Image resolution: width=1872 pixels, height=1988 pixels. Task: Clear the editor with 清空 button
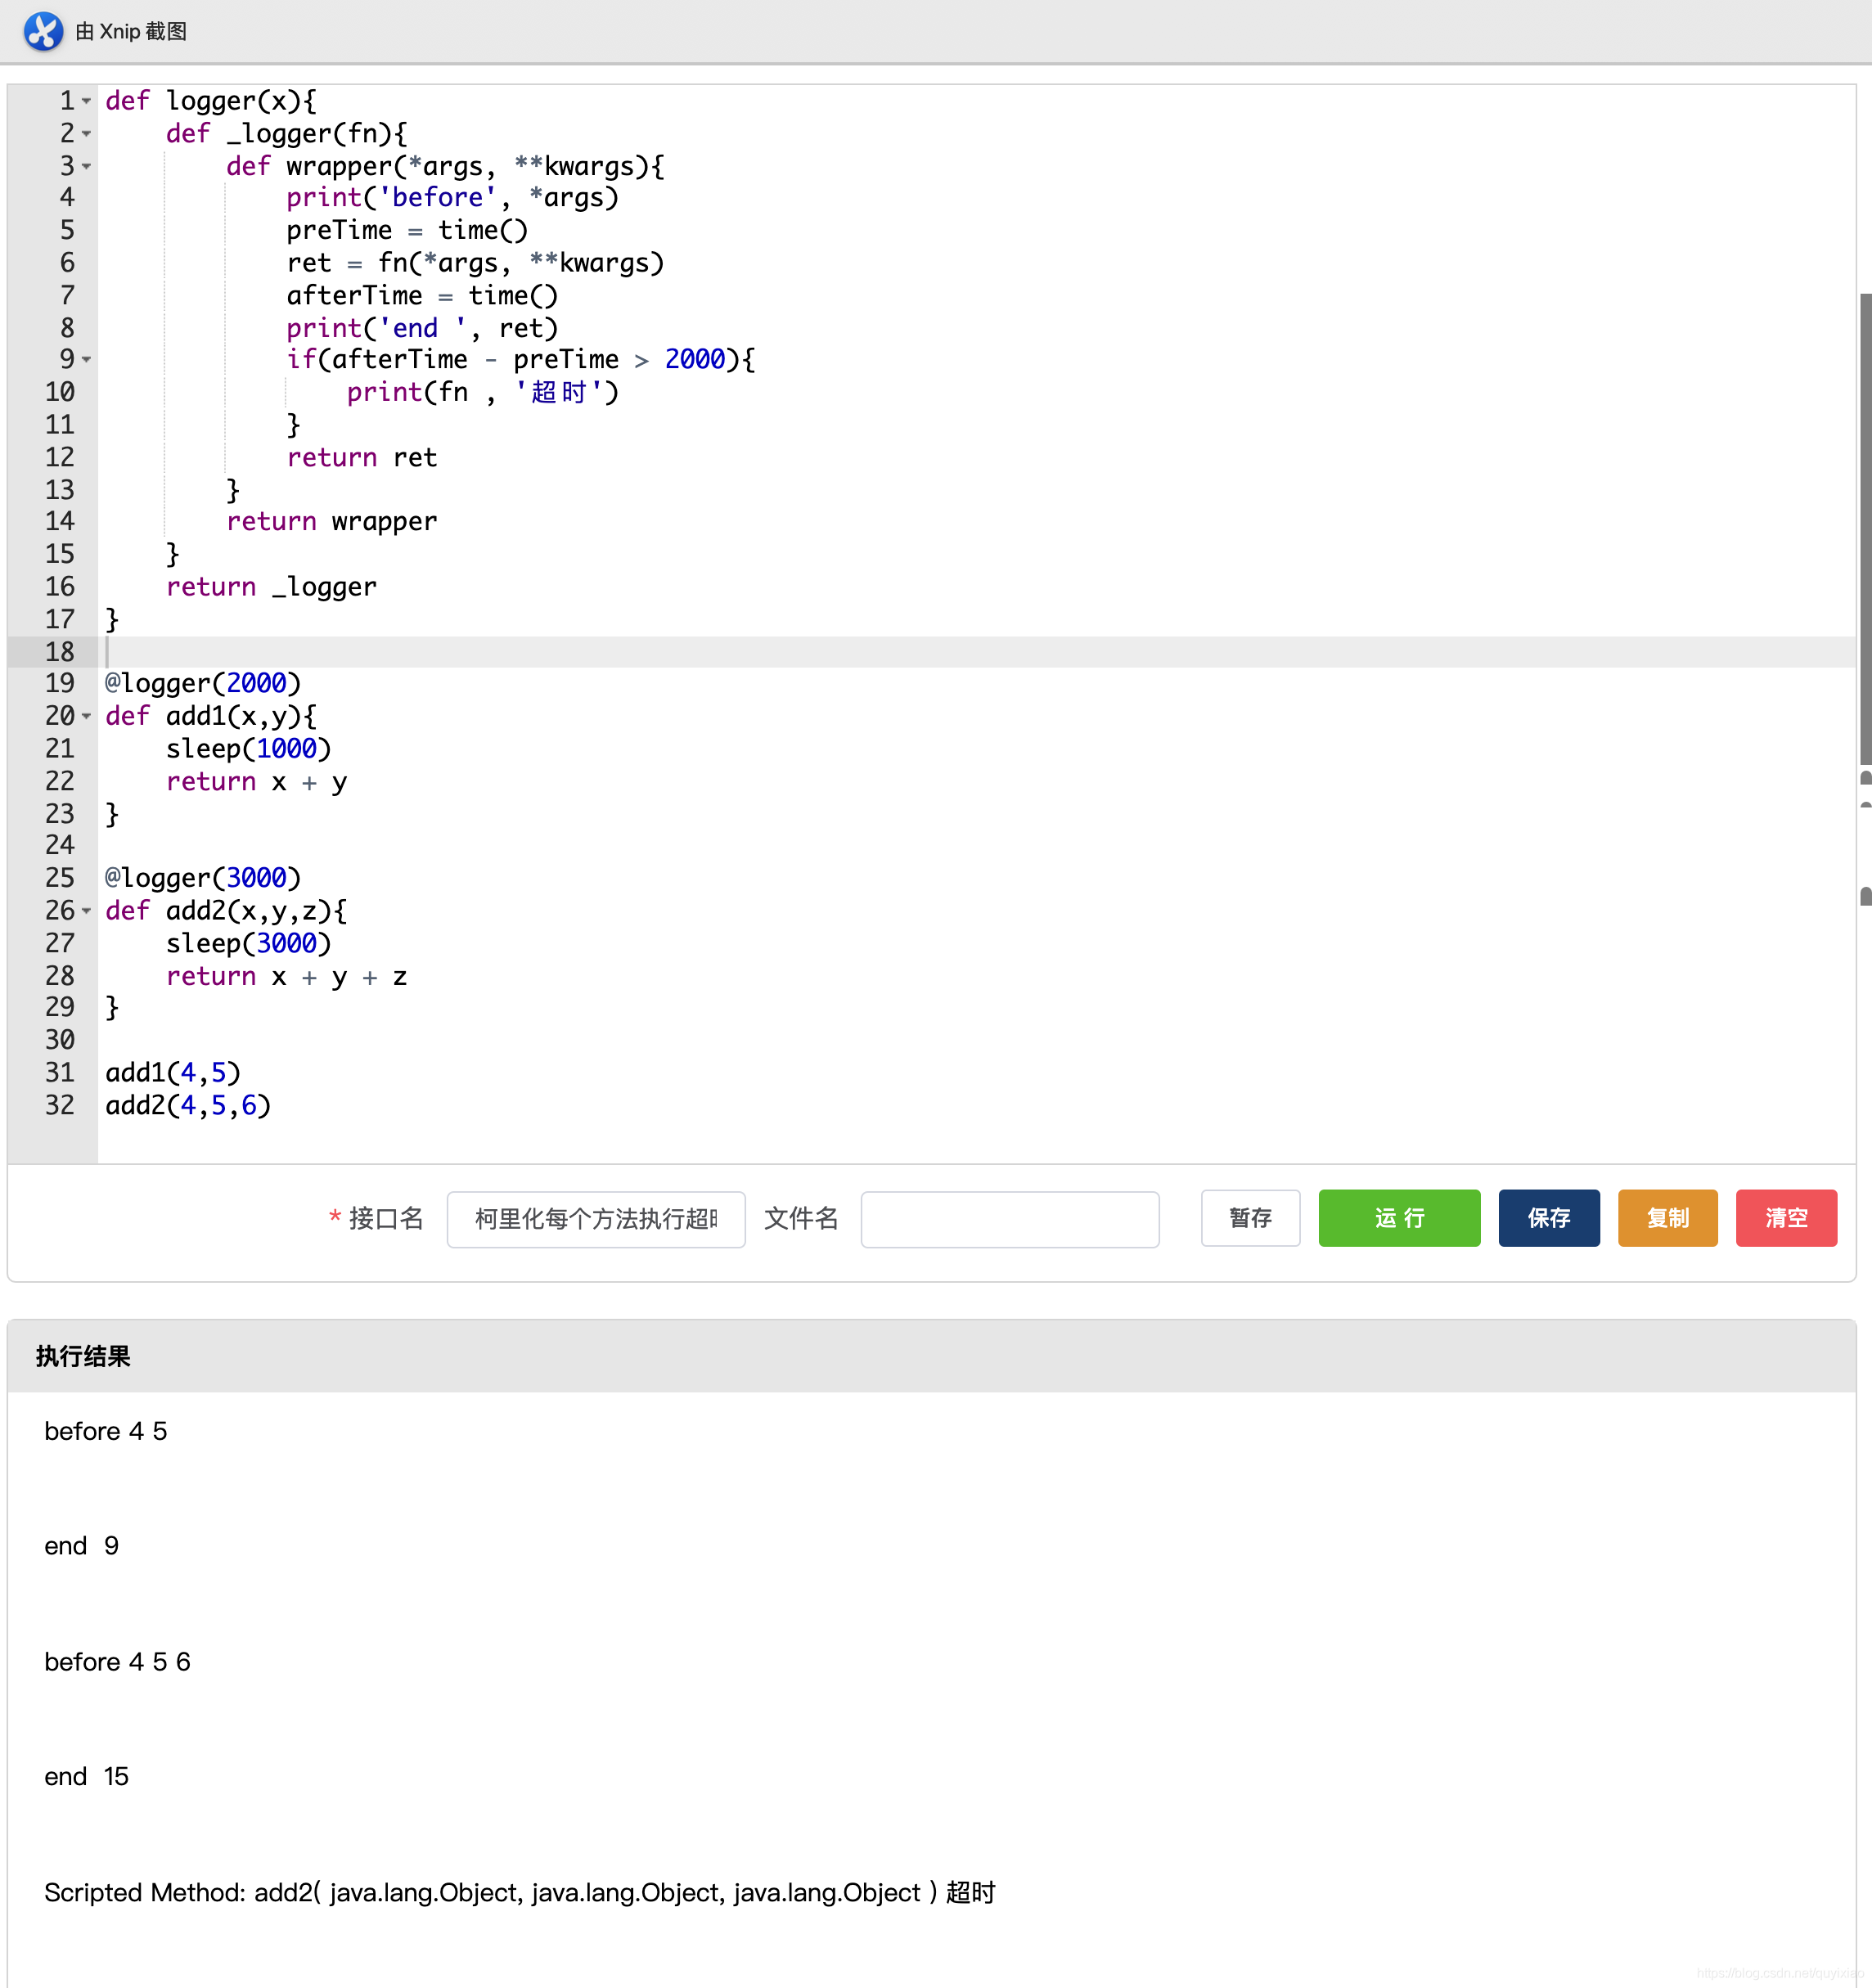pos(1786,1218)
